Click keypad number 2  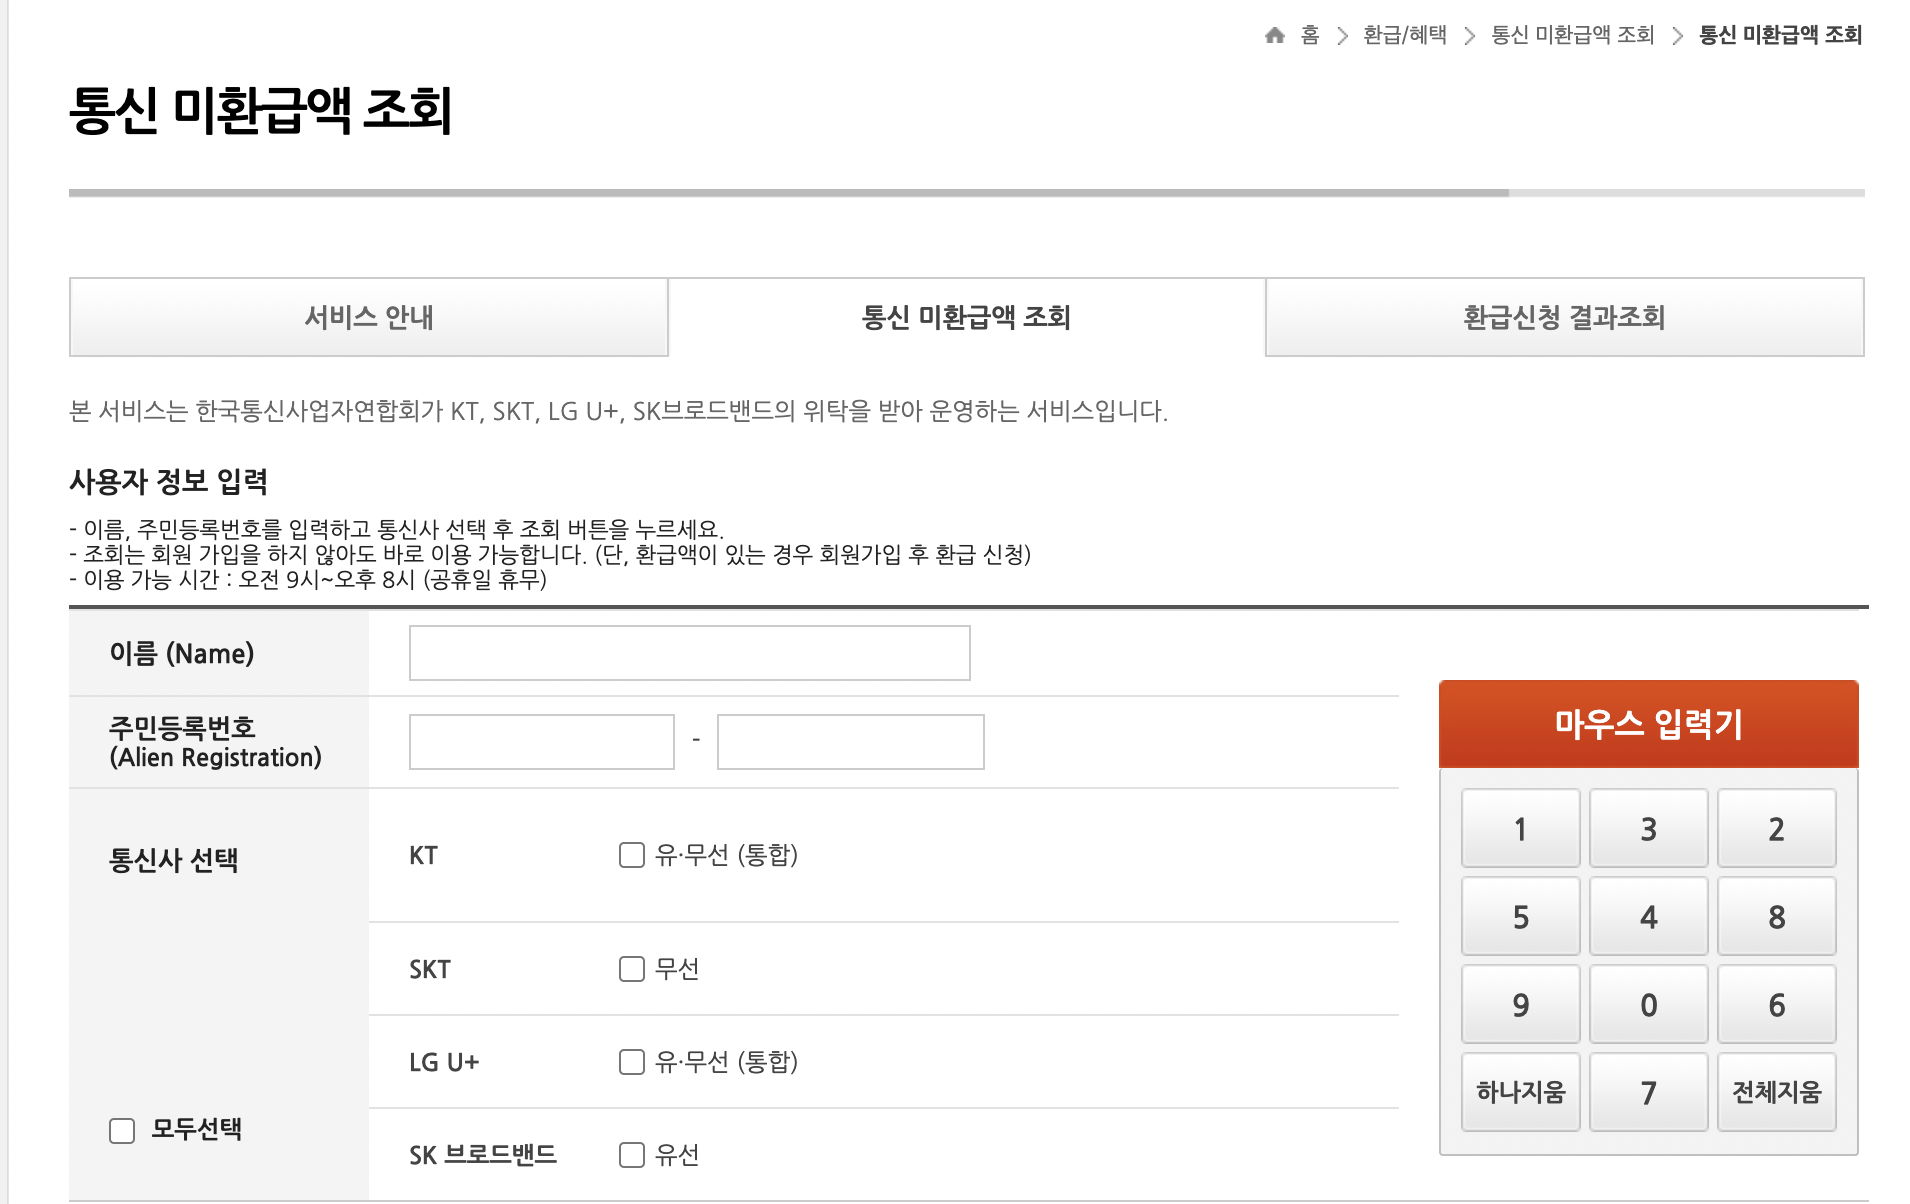[1776, 828]
